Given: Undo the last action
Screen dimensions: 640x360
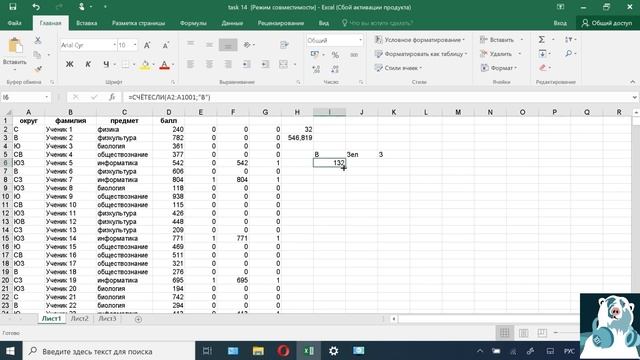Looking at the screenshot, I should 36,7.
